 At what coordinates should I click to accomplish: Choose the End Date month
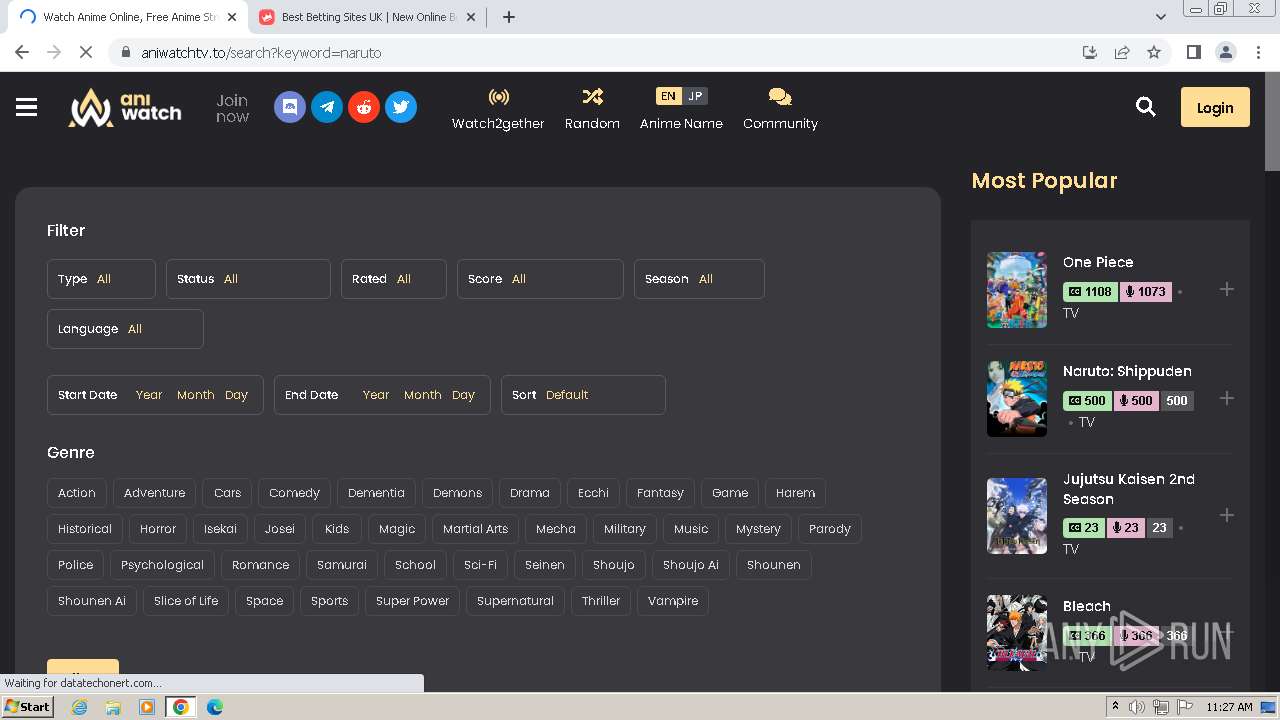click(x=422, y=395)
